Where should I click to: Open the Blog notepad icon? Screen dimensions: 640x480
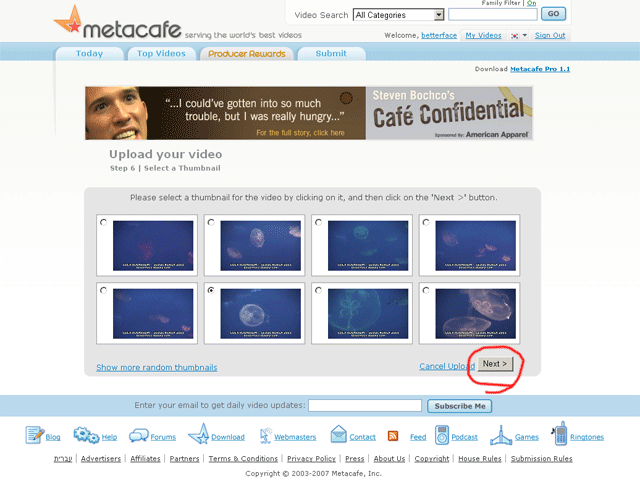coord(34,435)
